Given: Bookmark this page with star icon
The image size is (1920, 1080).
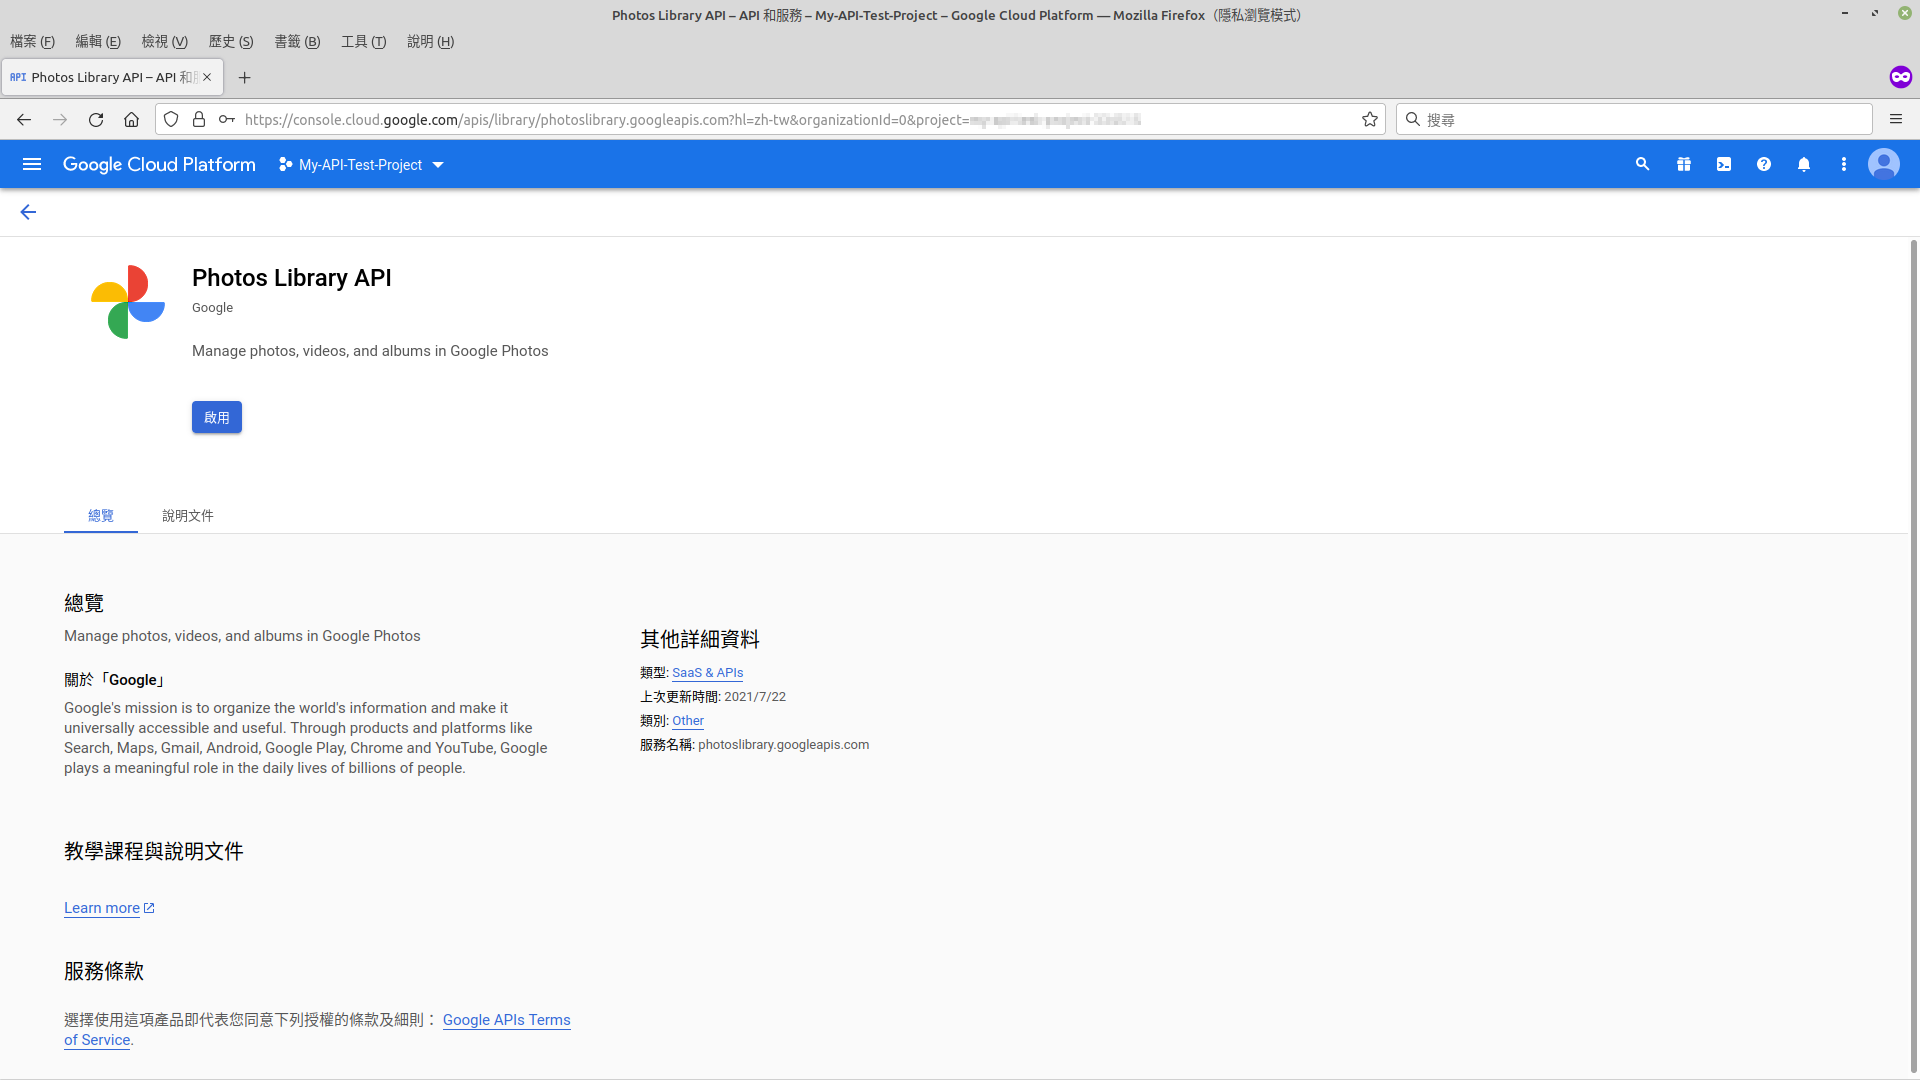Looking at the screenshot, I should click(1370, 120).
